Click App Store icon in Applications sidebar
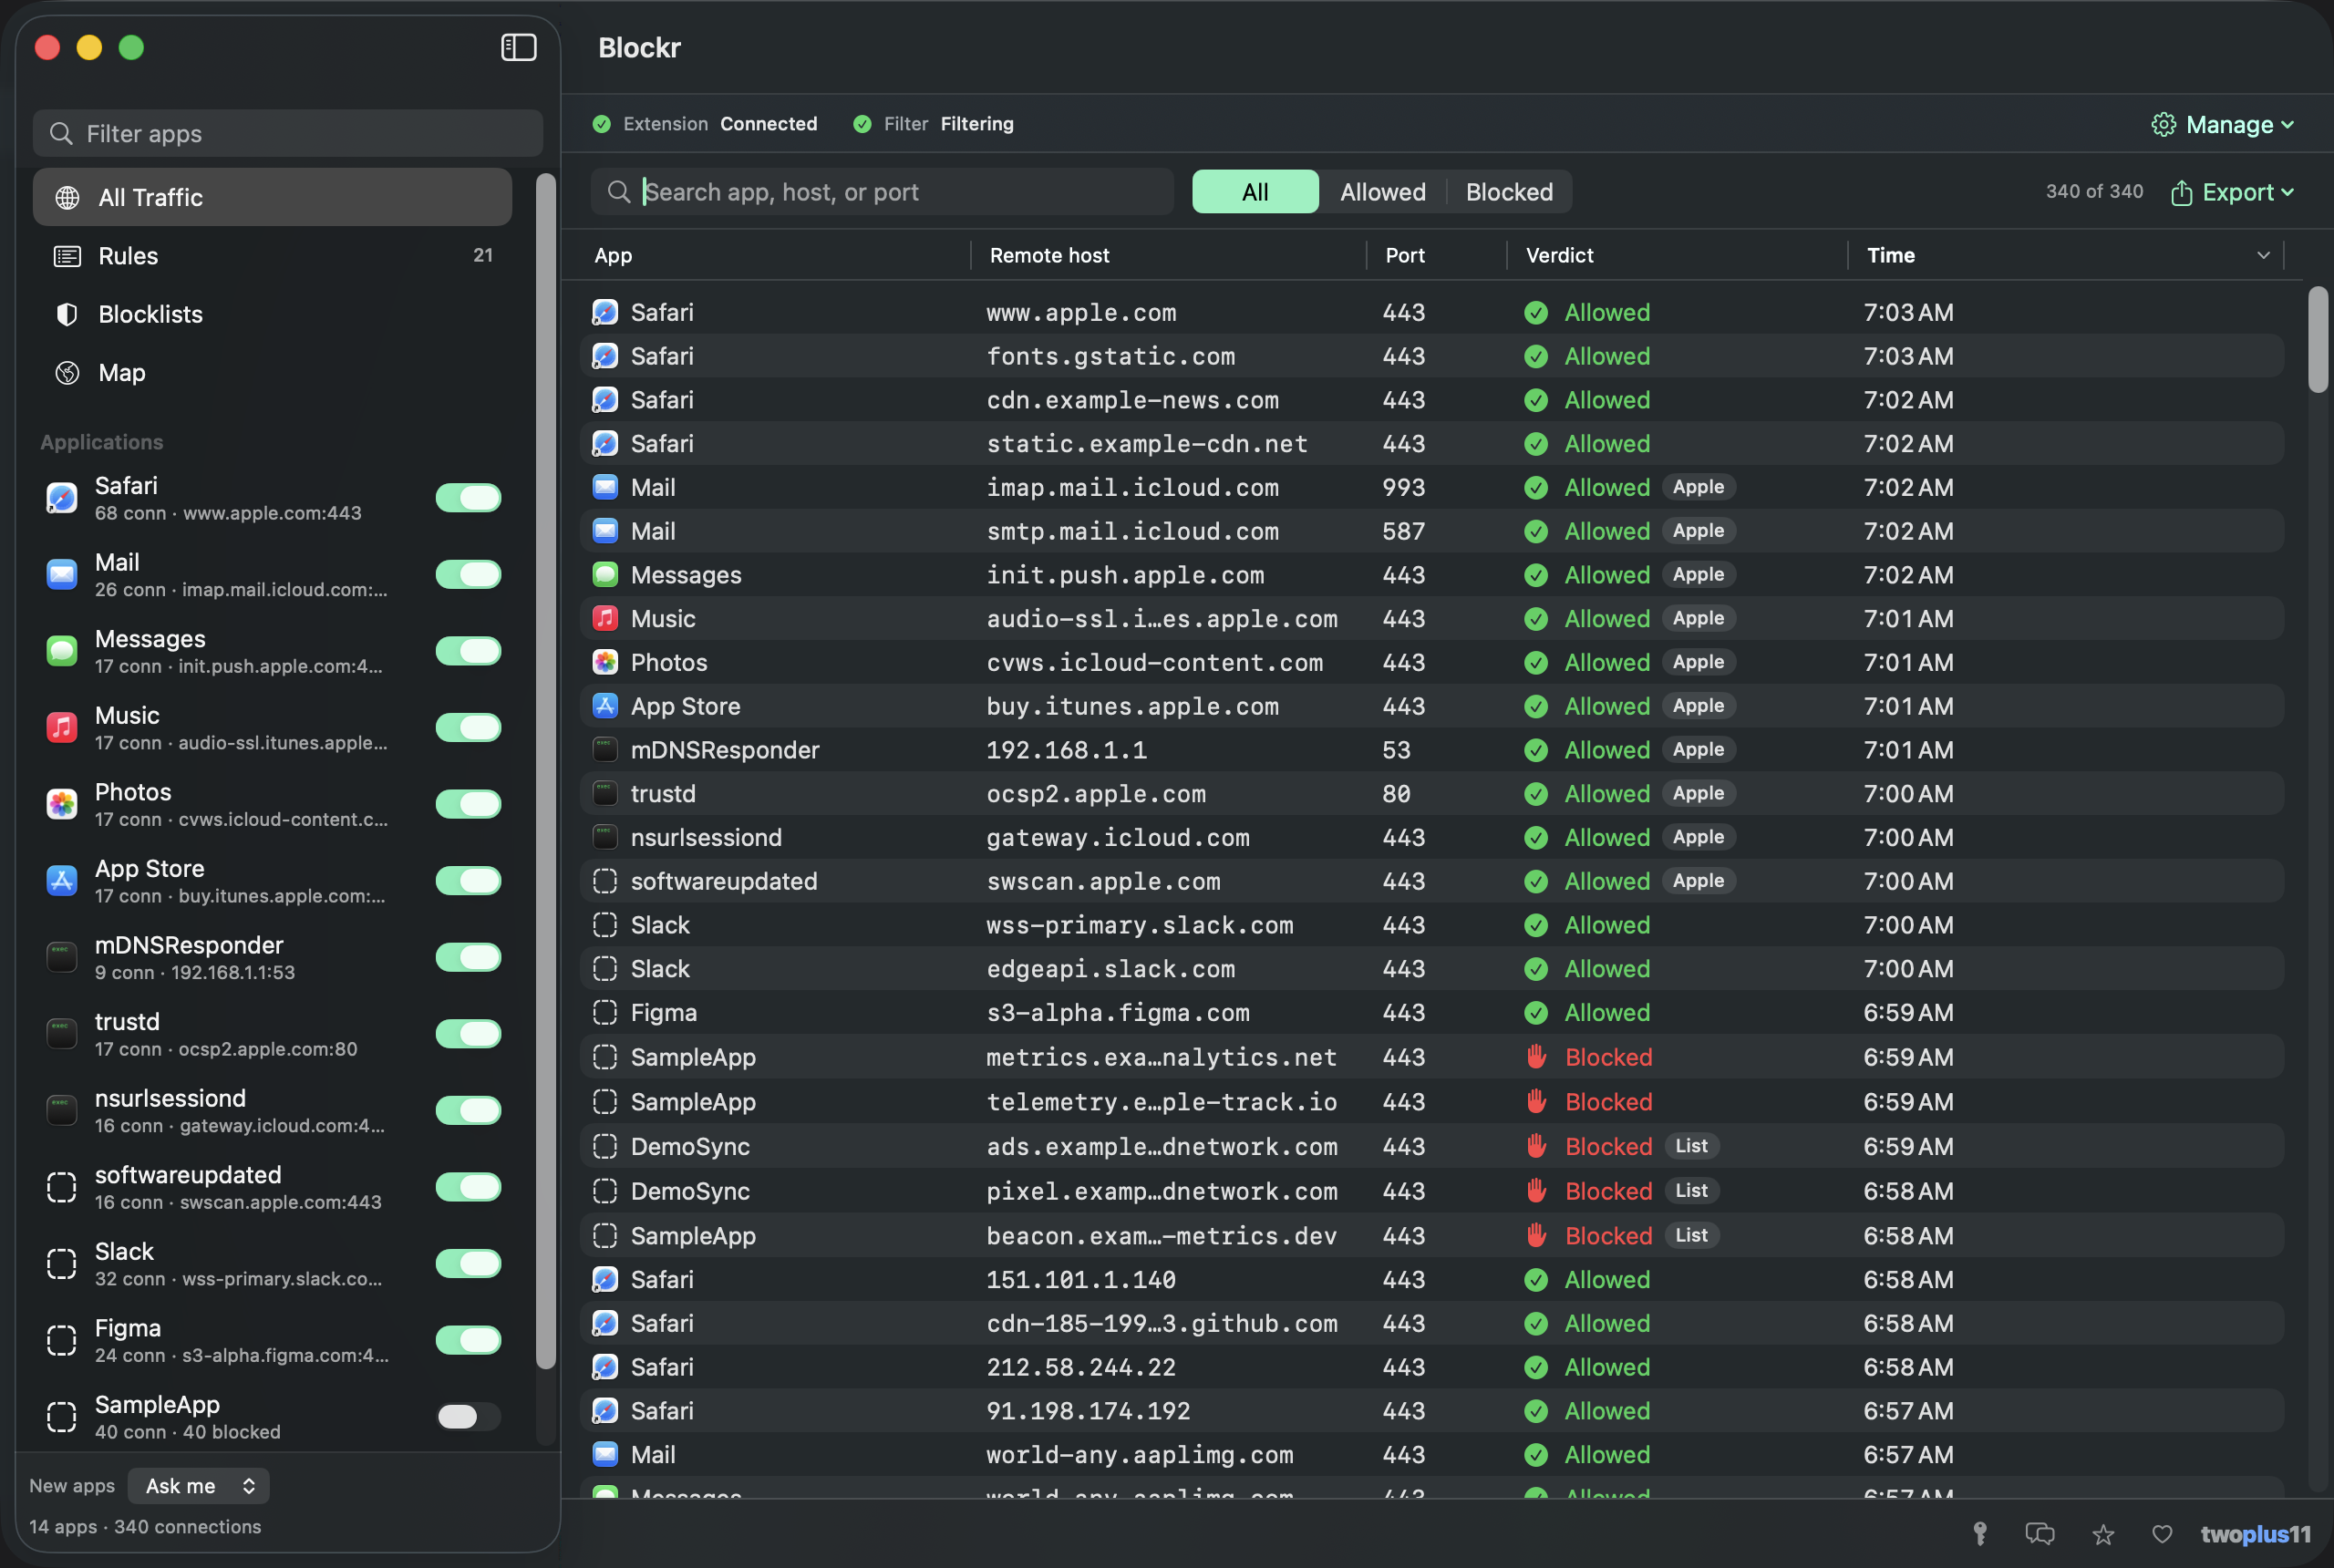The width and height of the screenshot is (2334, 1568). 62,880
